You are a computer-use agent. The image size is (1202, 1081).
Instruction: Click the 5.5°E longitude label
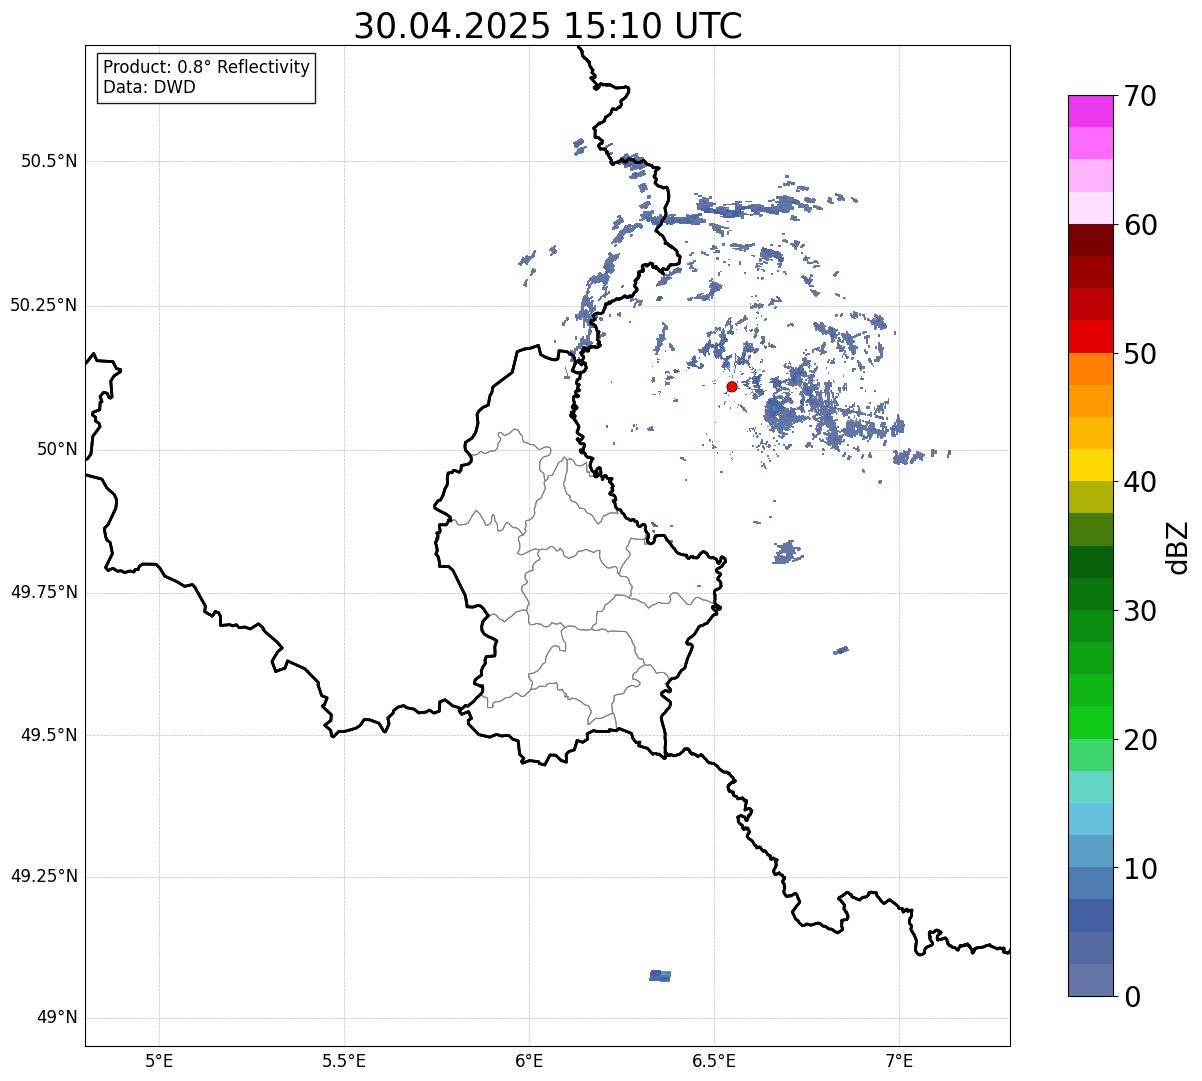pyautogui.click(x=344, y=1060)
